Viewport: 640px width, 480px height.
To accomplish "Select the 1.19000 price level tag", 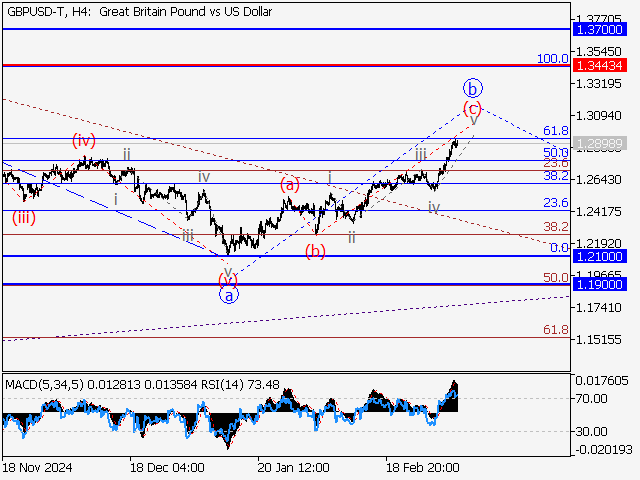I will tap(600, 284).
